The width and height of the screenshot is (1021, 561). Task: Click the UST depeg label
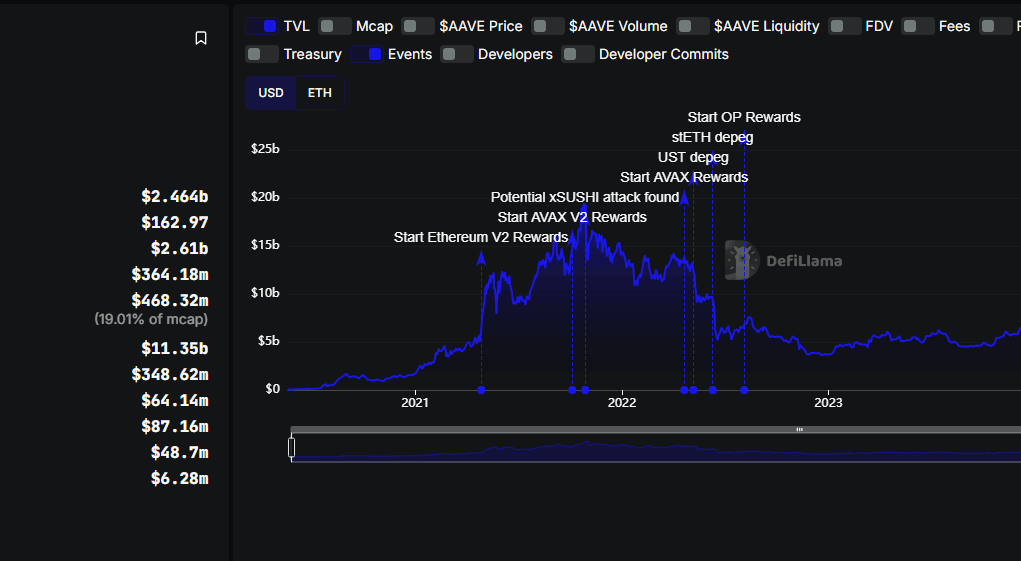click(x=693, y=157)
